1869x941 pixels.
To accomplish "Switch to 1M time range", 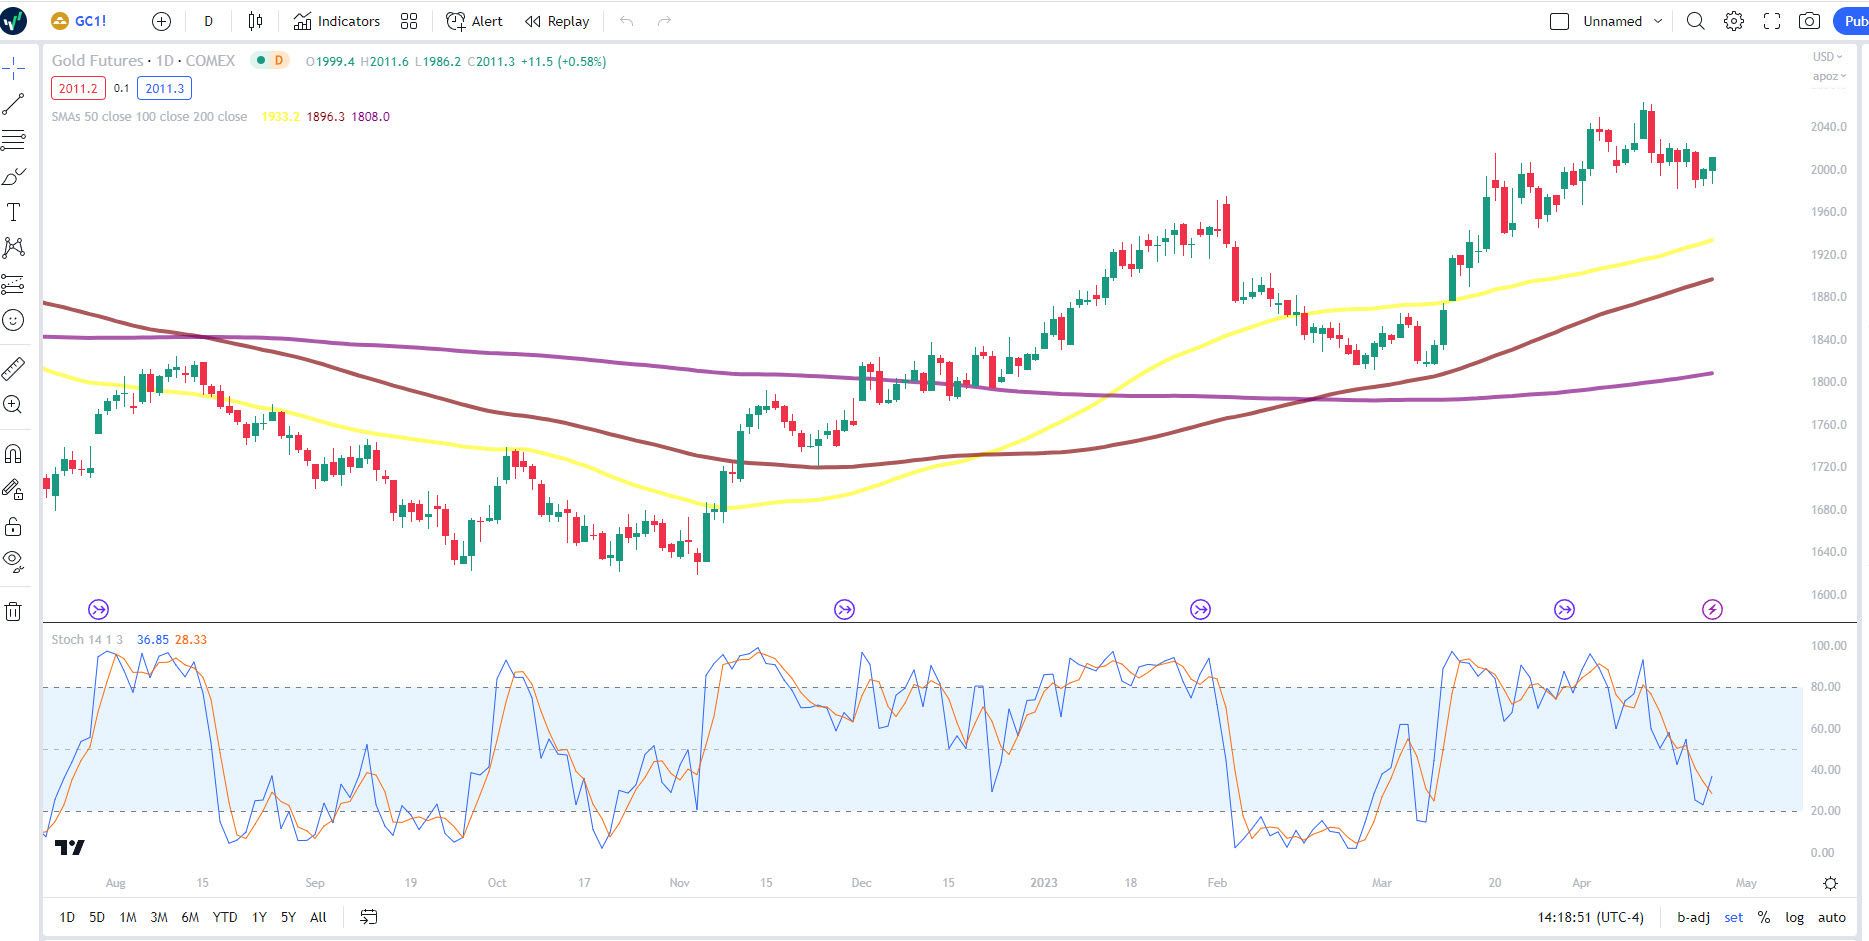I will coord(128,917).
